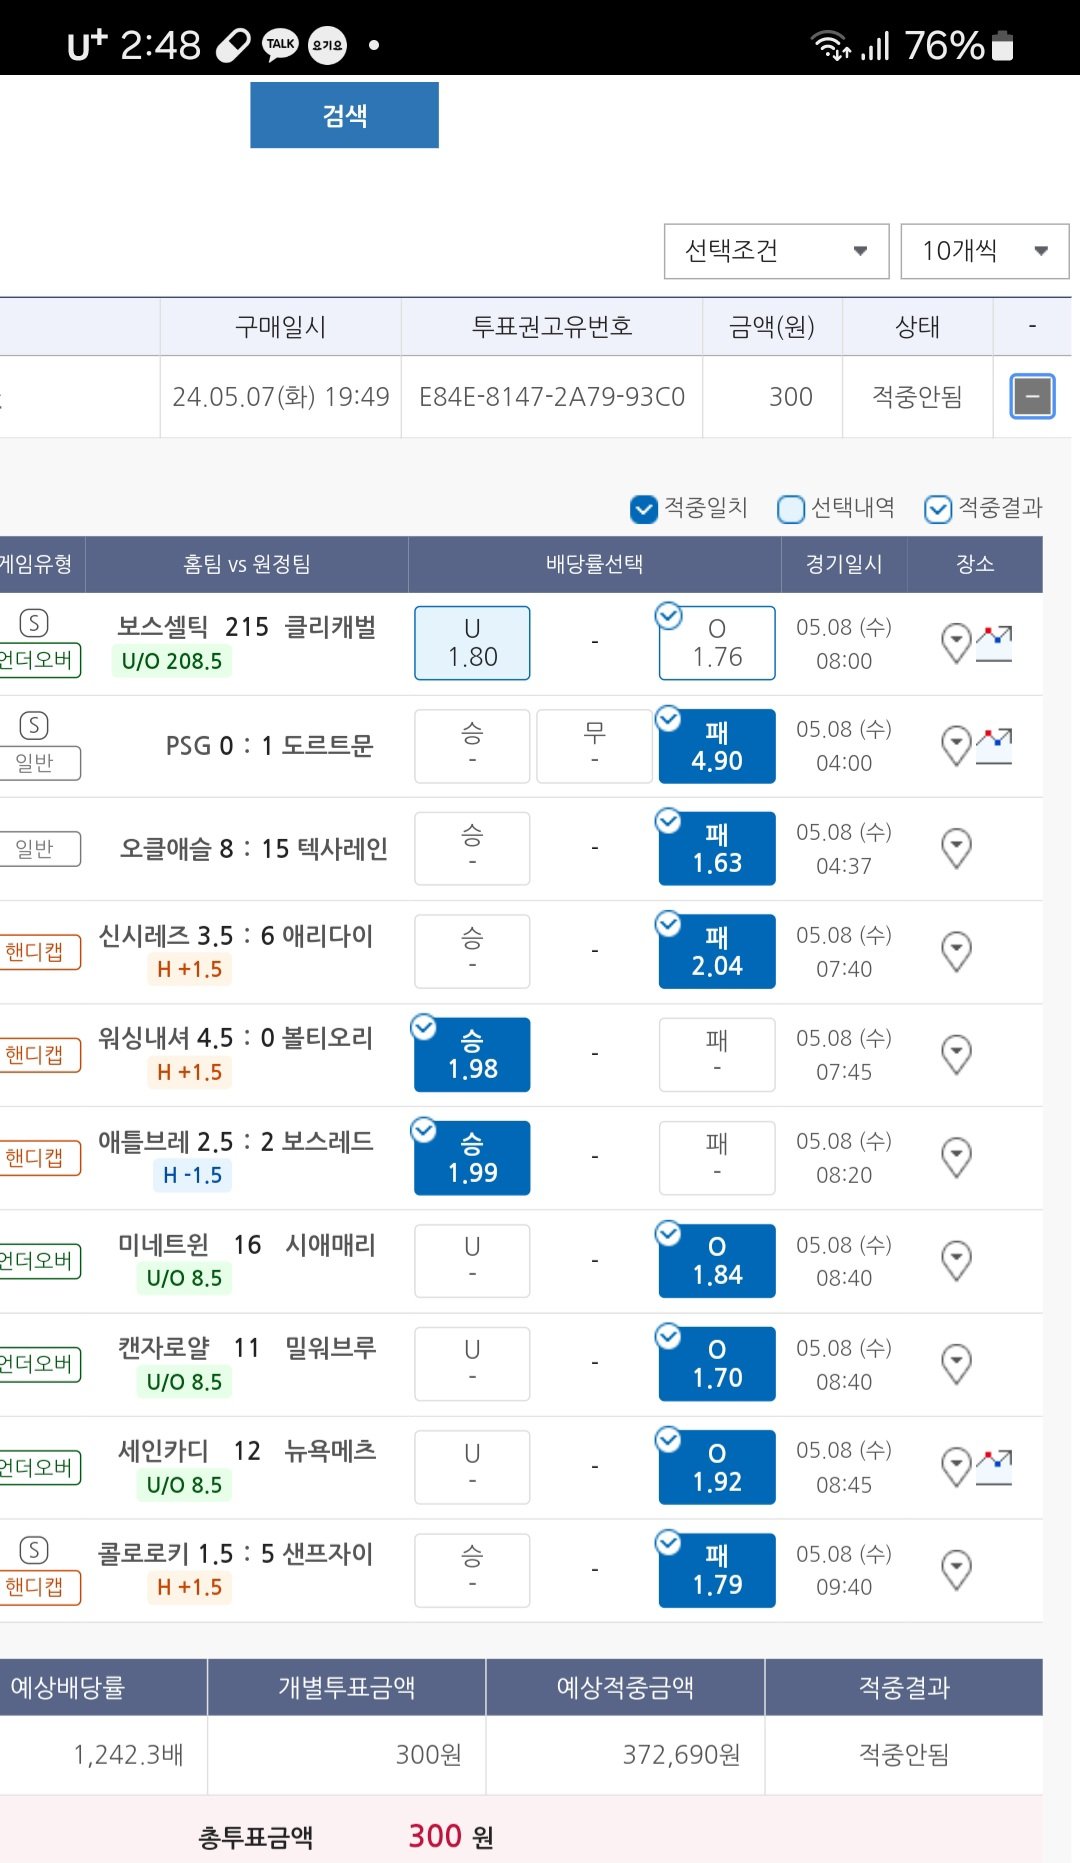Tap the S badge icon on PSG row
This screenshot has height=1863, width=1080.
(x=34, y=725)
